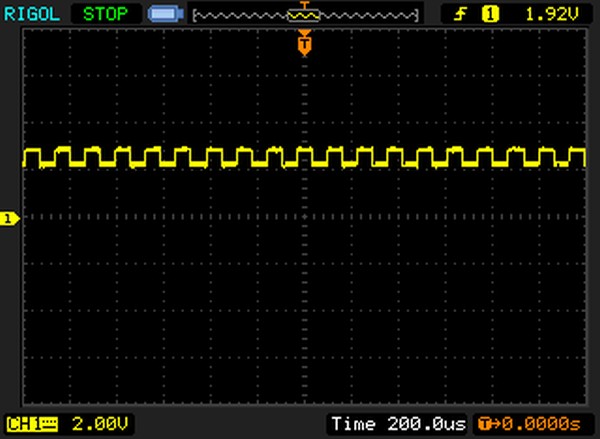The height and width of the screenshot is (439, 600).
Task: Click the channel 1 ground level marker
Action: (10, 218)
